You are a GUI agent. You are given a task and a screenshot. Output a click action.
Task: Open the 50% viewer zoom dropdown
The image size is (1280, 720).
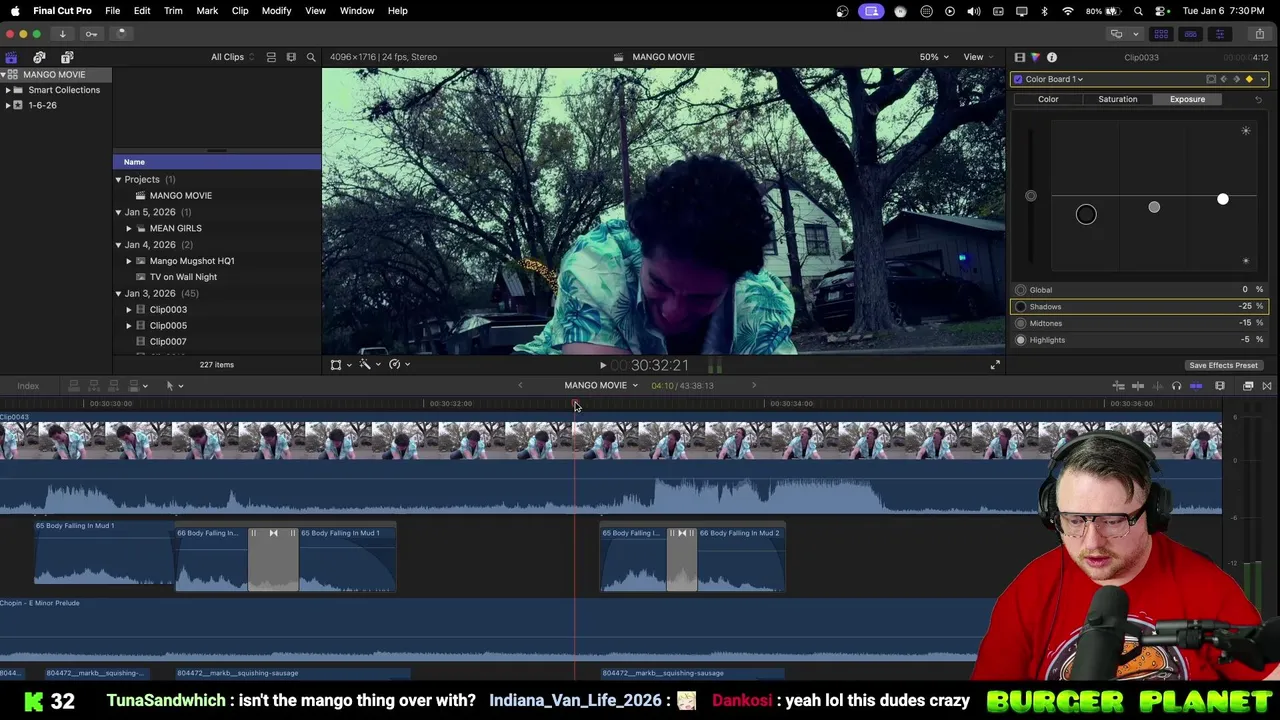coord(934,57)
